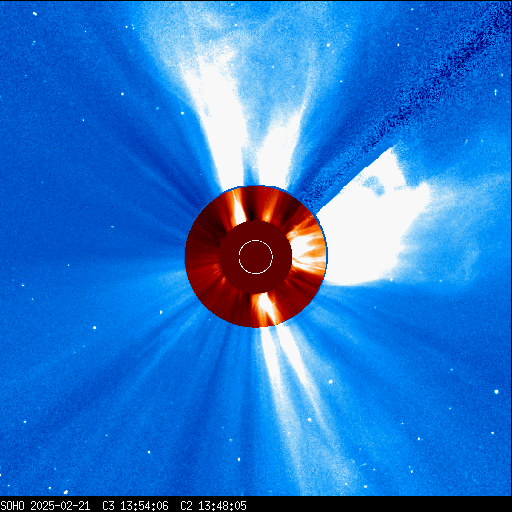Click the date text 2025-02-21
Screen dimensions: 512x512
coord(60,506)
